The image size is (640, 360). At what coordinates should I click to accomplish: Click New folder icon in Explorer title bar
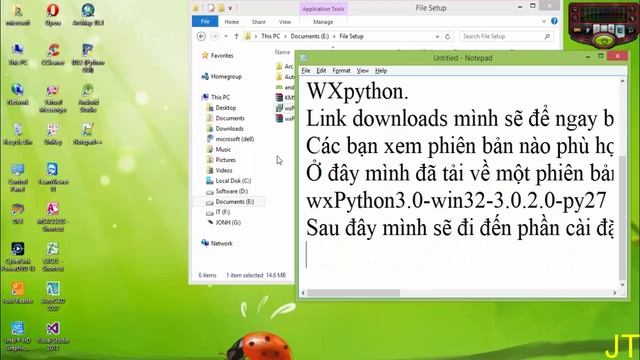221,8
